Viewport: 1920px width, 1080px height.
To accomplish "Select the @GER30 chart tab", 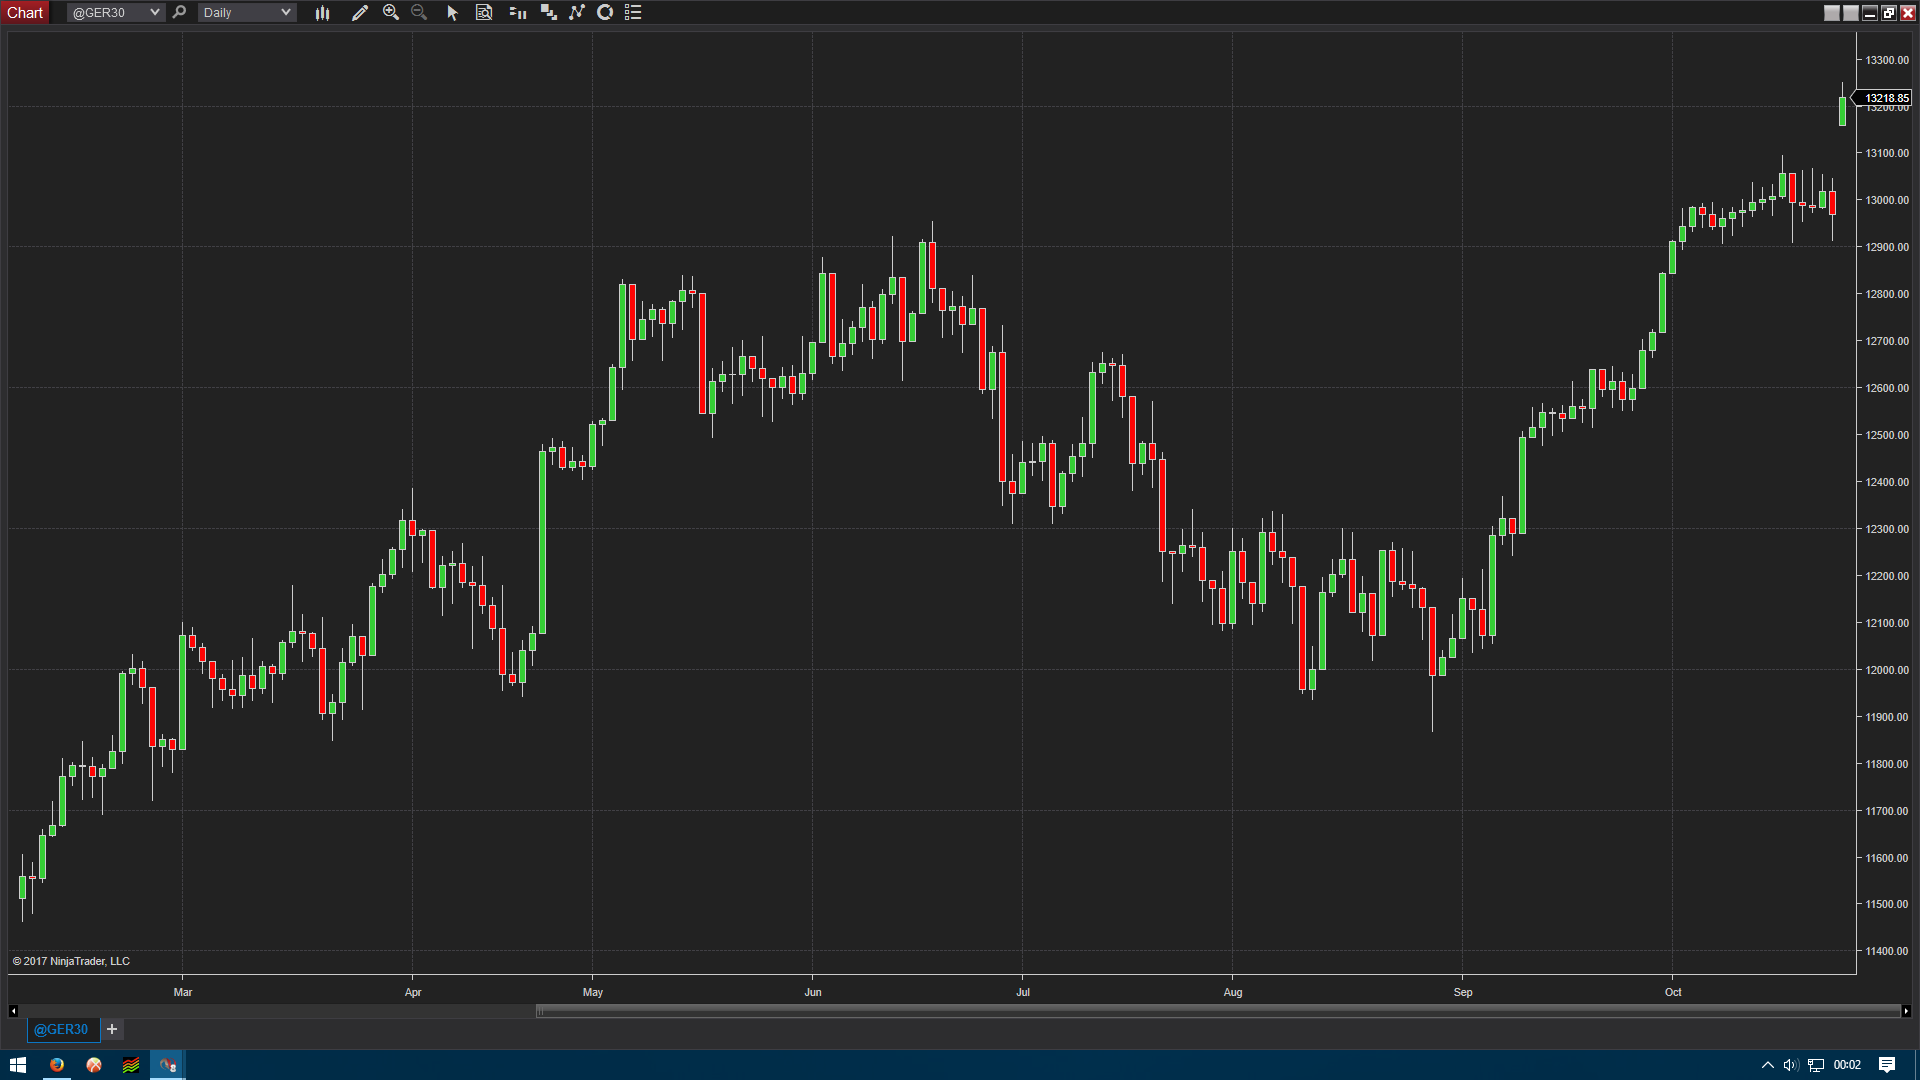I will pyautogui.click(x=61, y=1029).
